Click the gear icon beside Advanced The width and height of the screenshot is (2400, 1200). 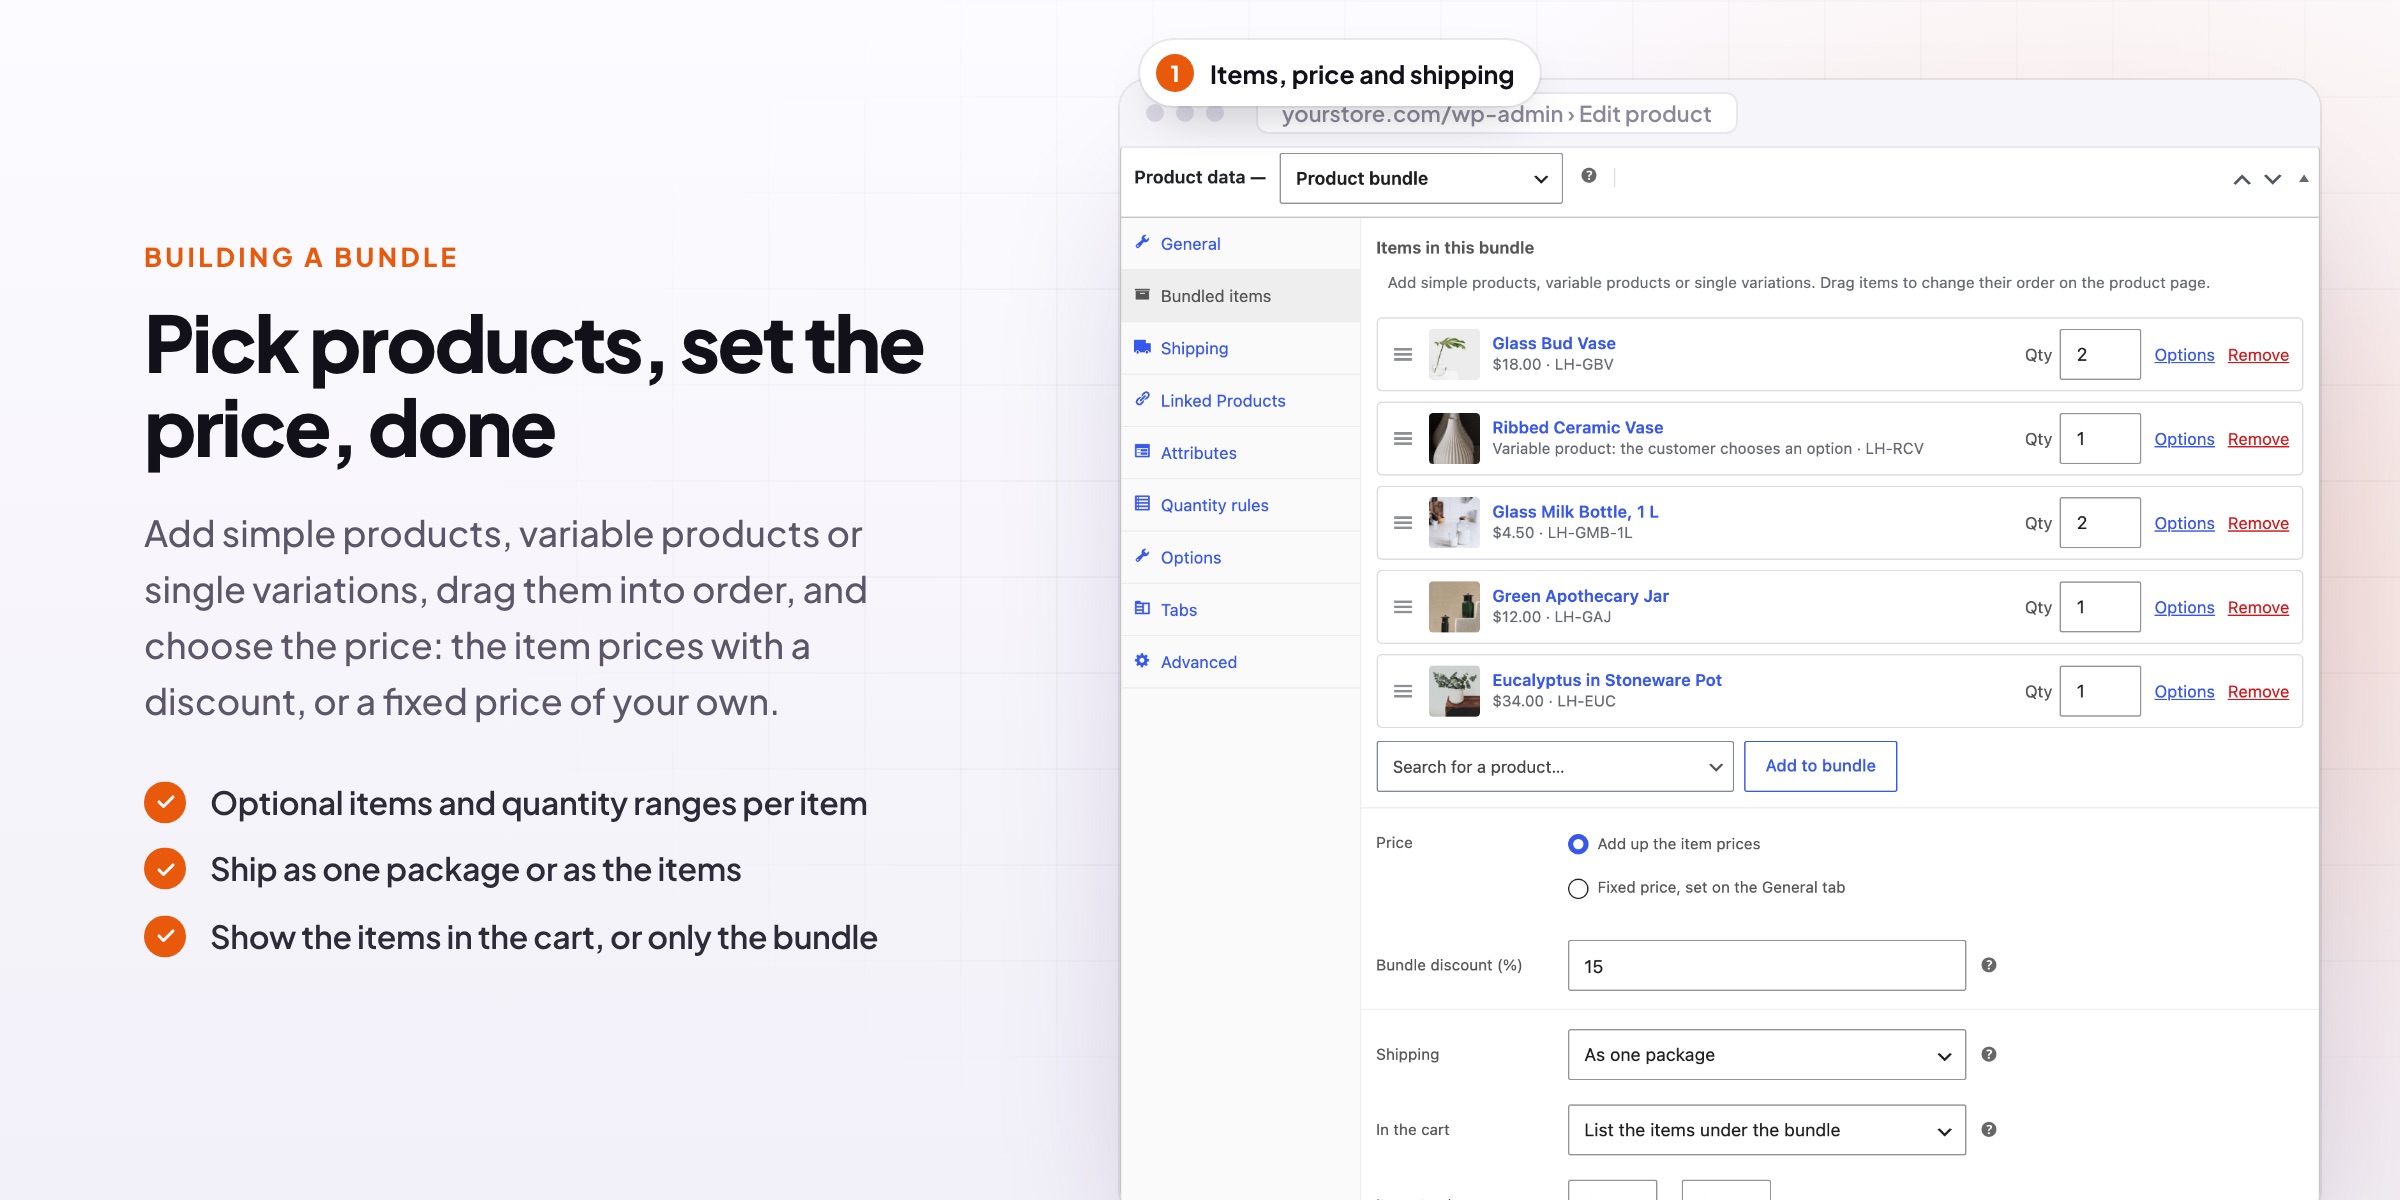coord(1142,660)
